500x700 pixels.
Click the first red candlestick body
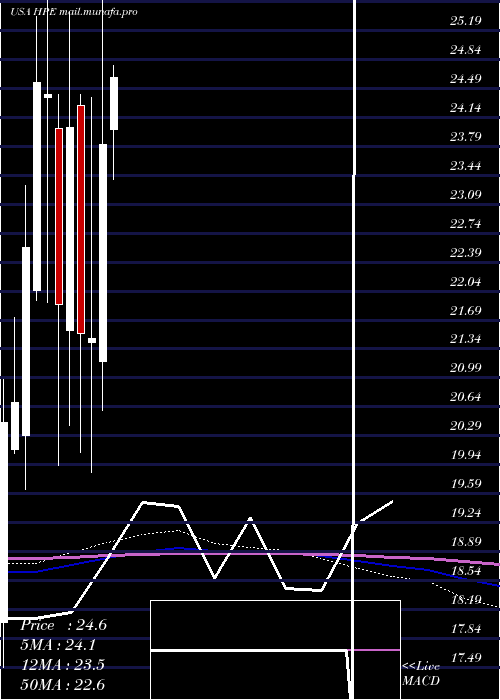click(59, 217)
